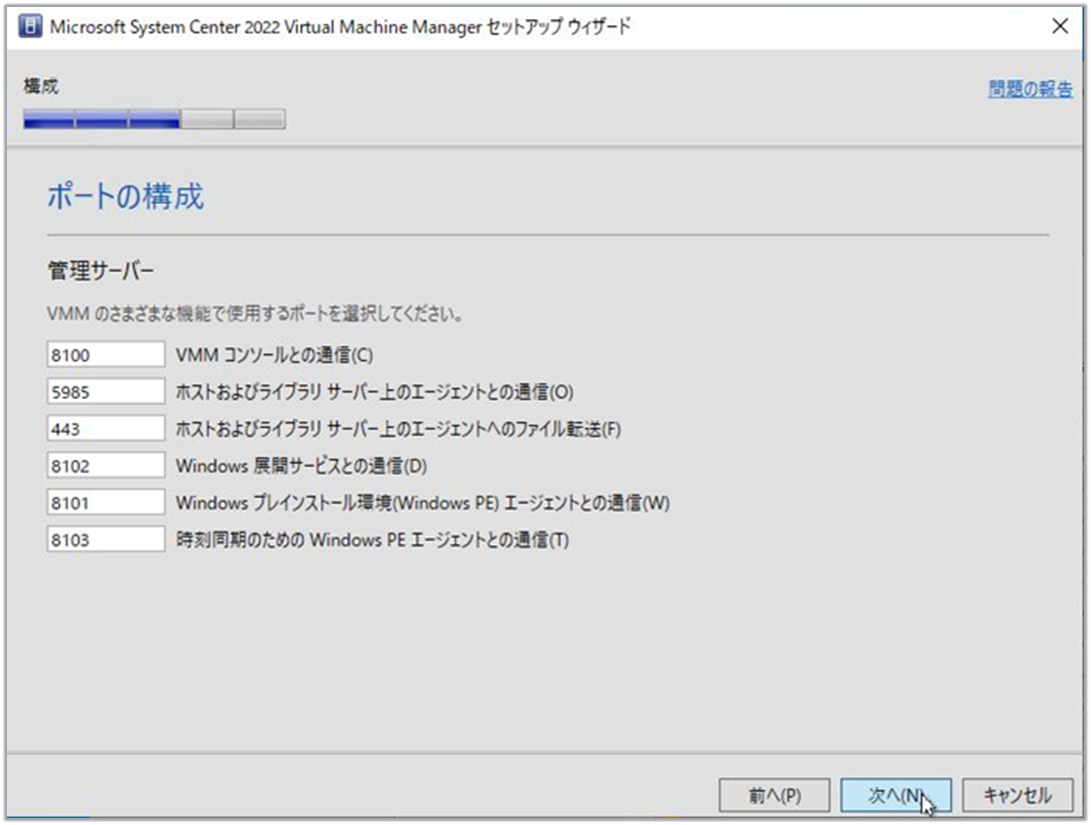The image size is (1091, 825).
Task: Select the time sync port field showing 8103
Action: coord(105,538)
